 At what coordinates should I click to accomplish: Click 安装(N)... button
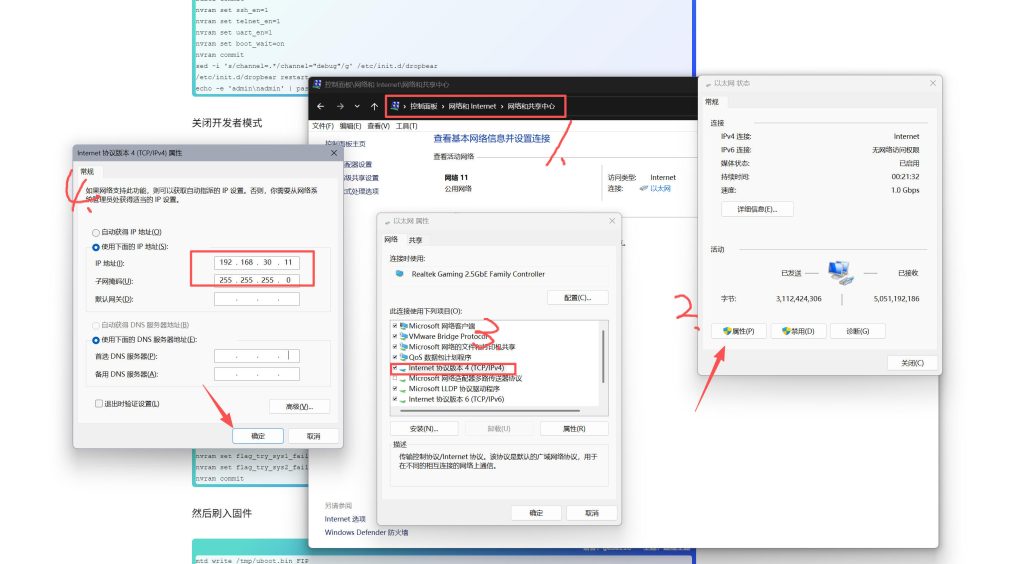(x=424, y=429)
